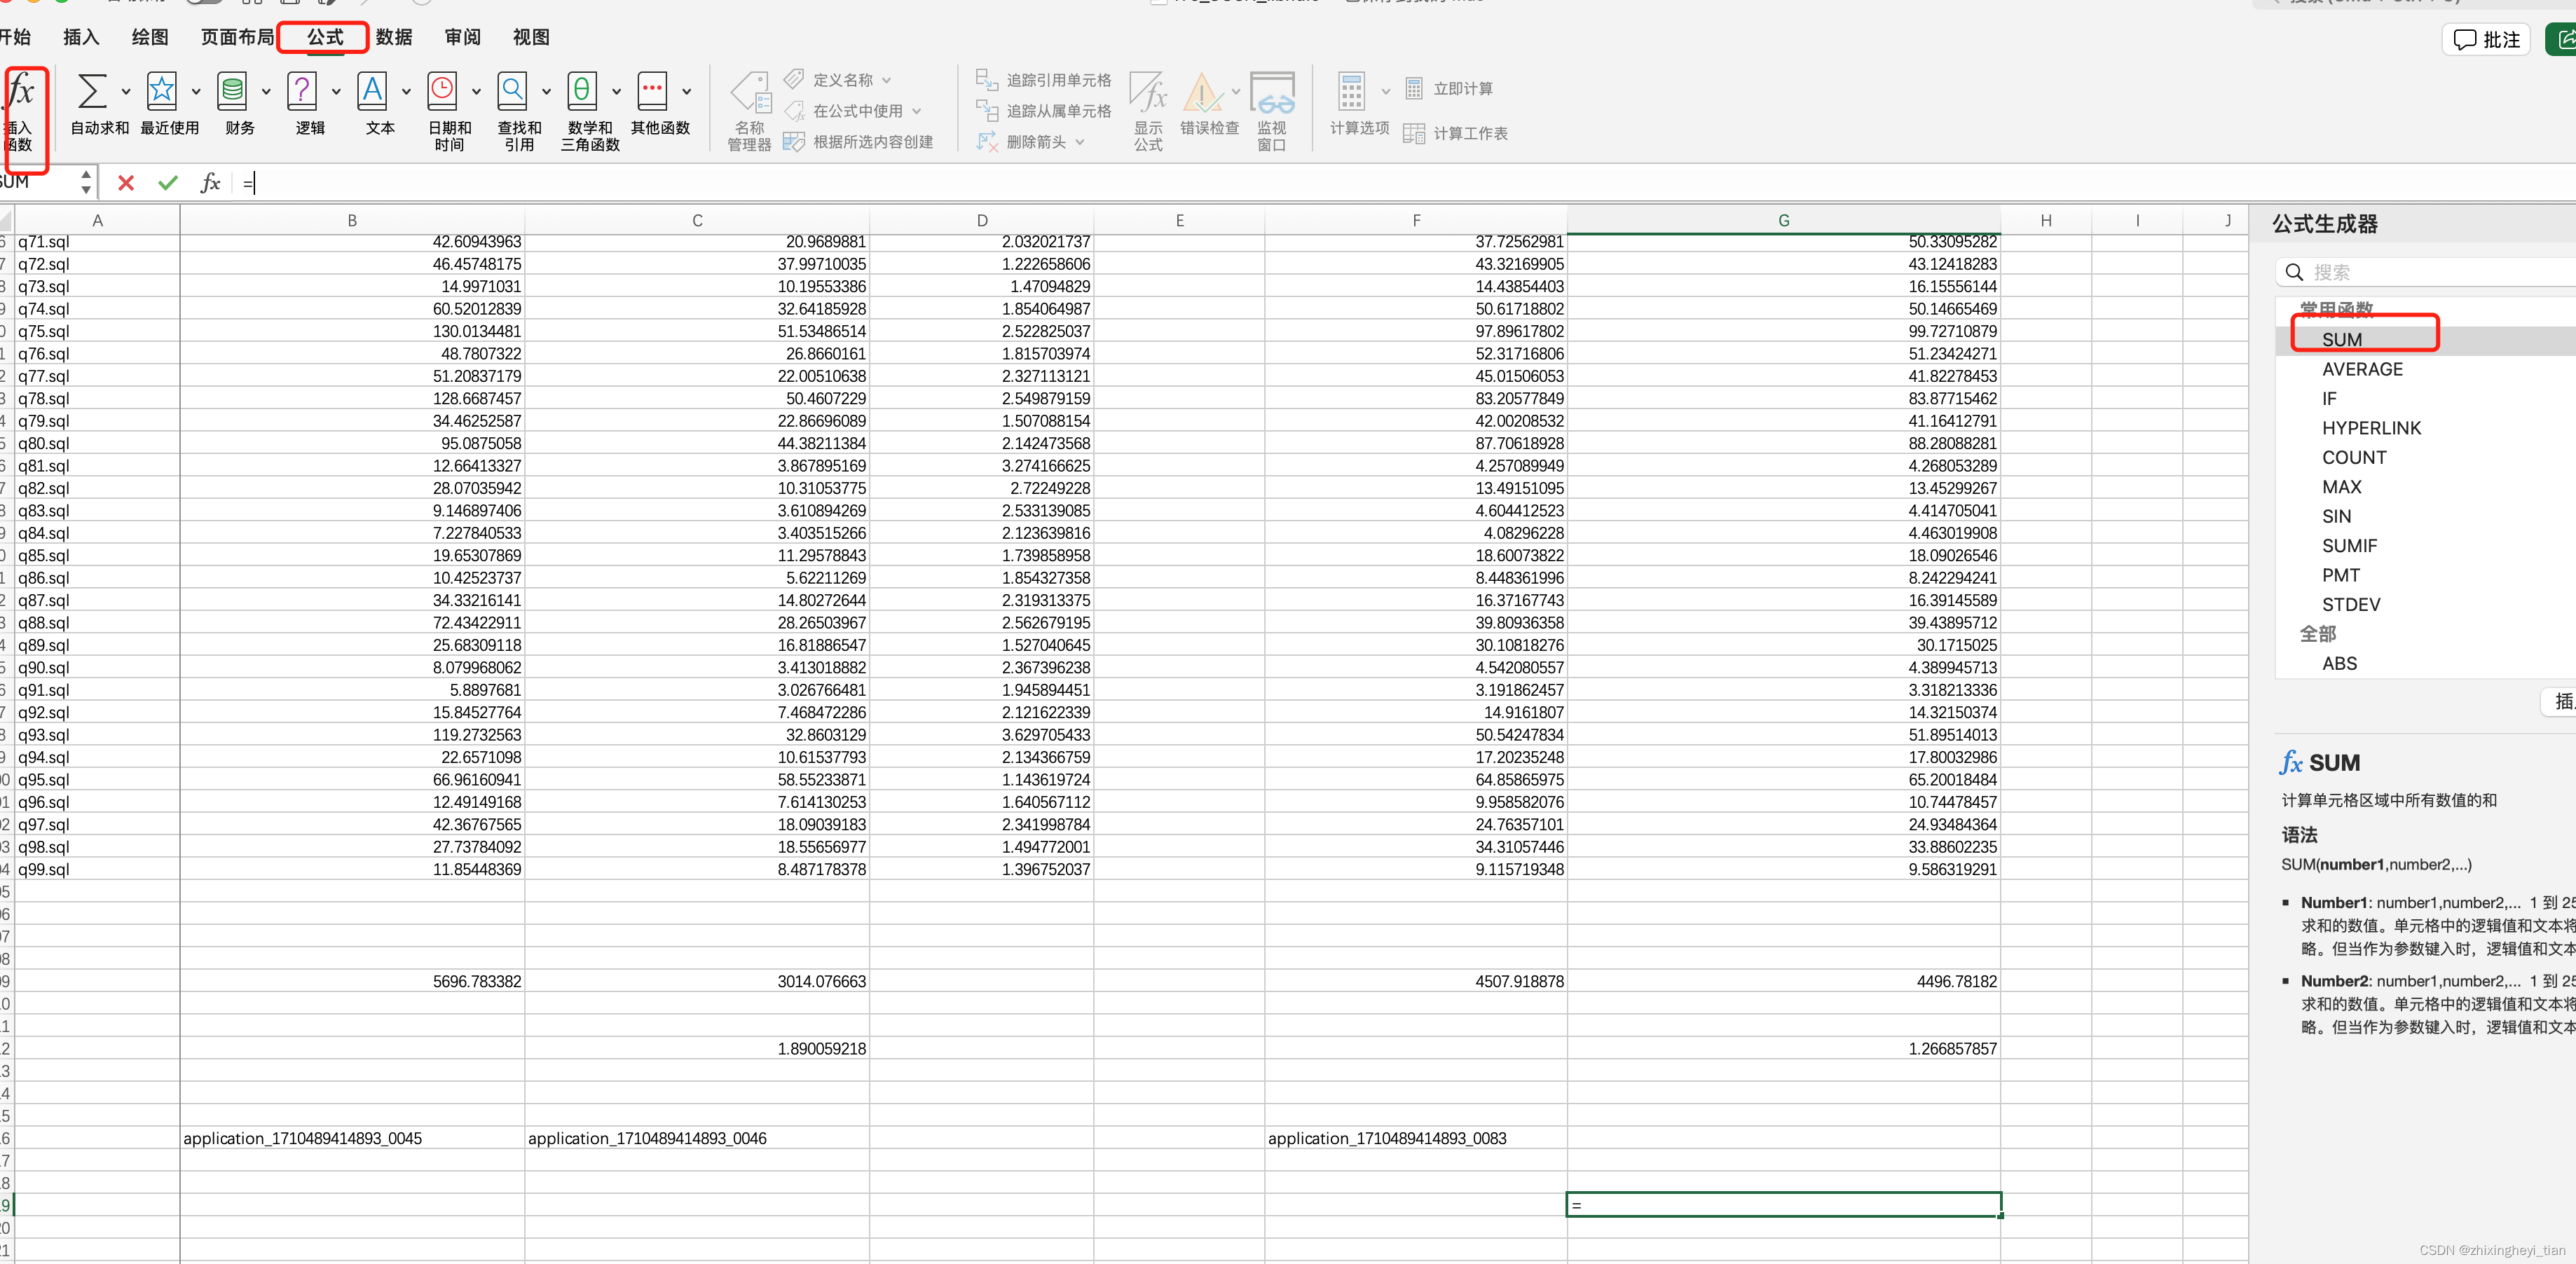The height and width of the screenshot is (1264, 2576).
Task: Click the Calculate Sheet icon
Action: coord(1414,133)
